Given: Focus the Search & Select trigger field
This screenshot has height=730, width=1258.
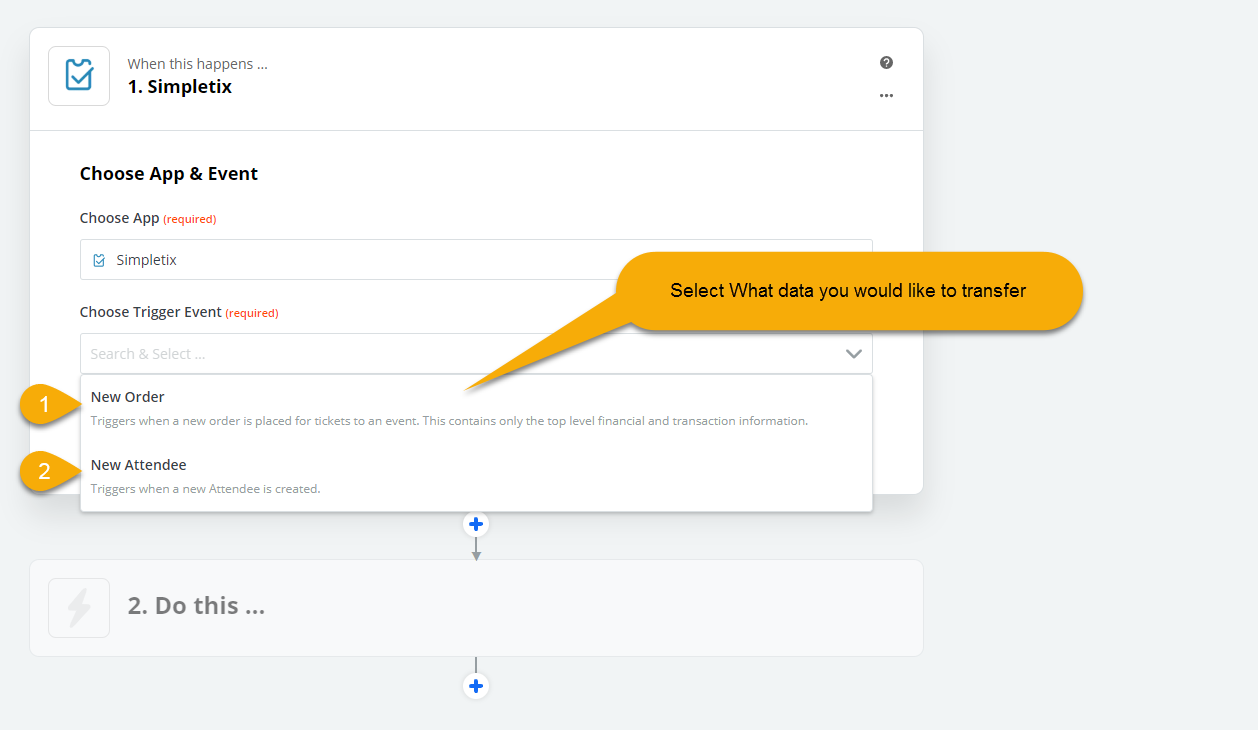Looking at the screenshot, I should coord(476,354).
